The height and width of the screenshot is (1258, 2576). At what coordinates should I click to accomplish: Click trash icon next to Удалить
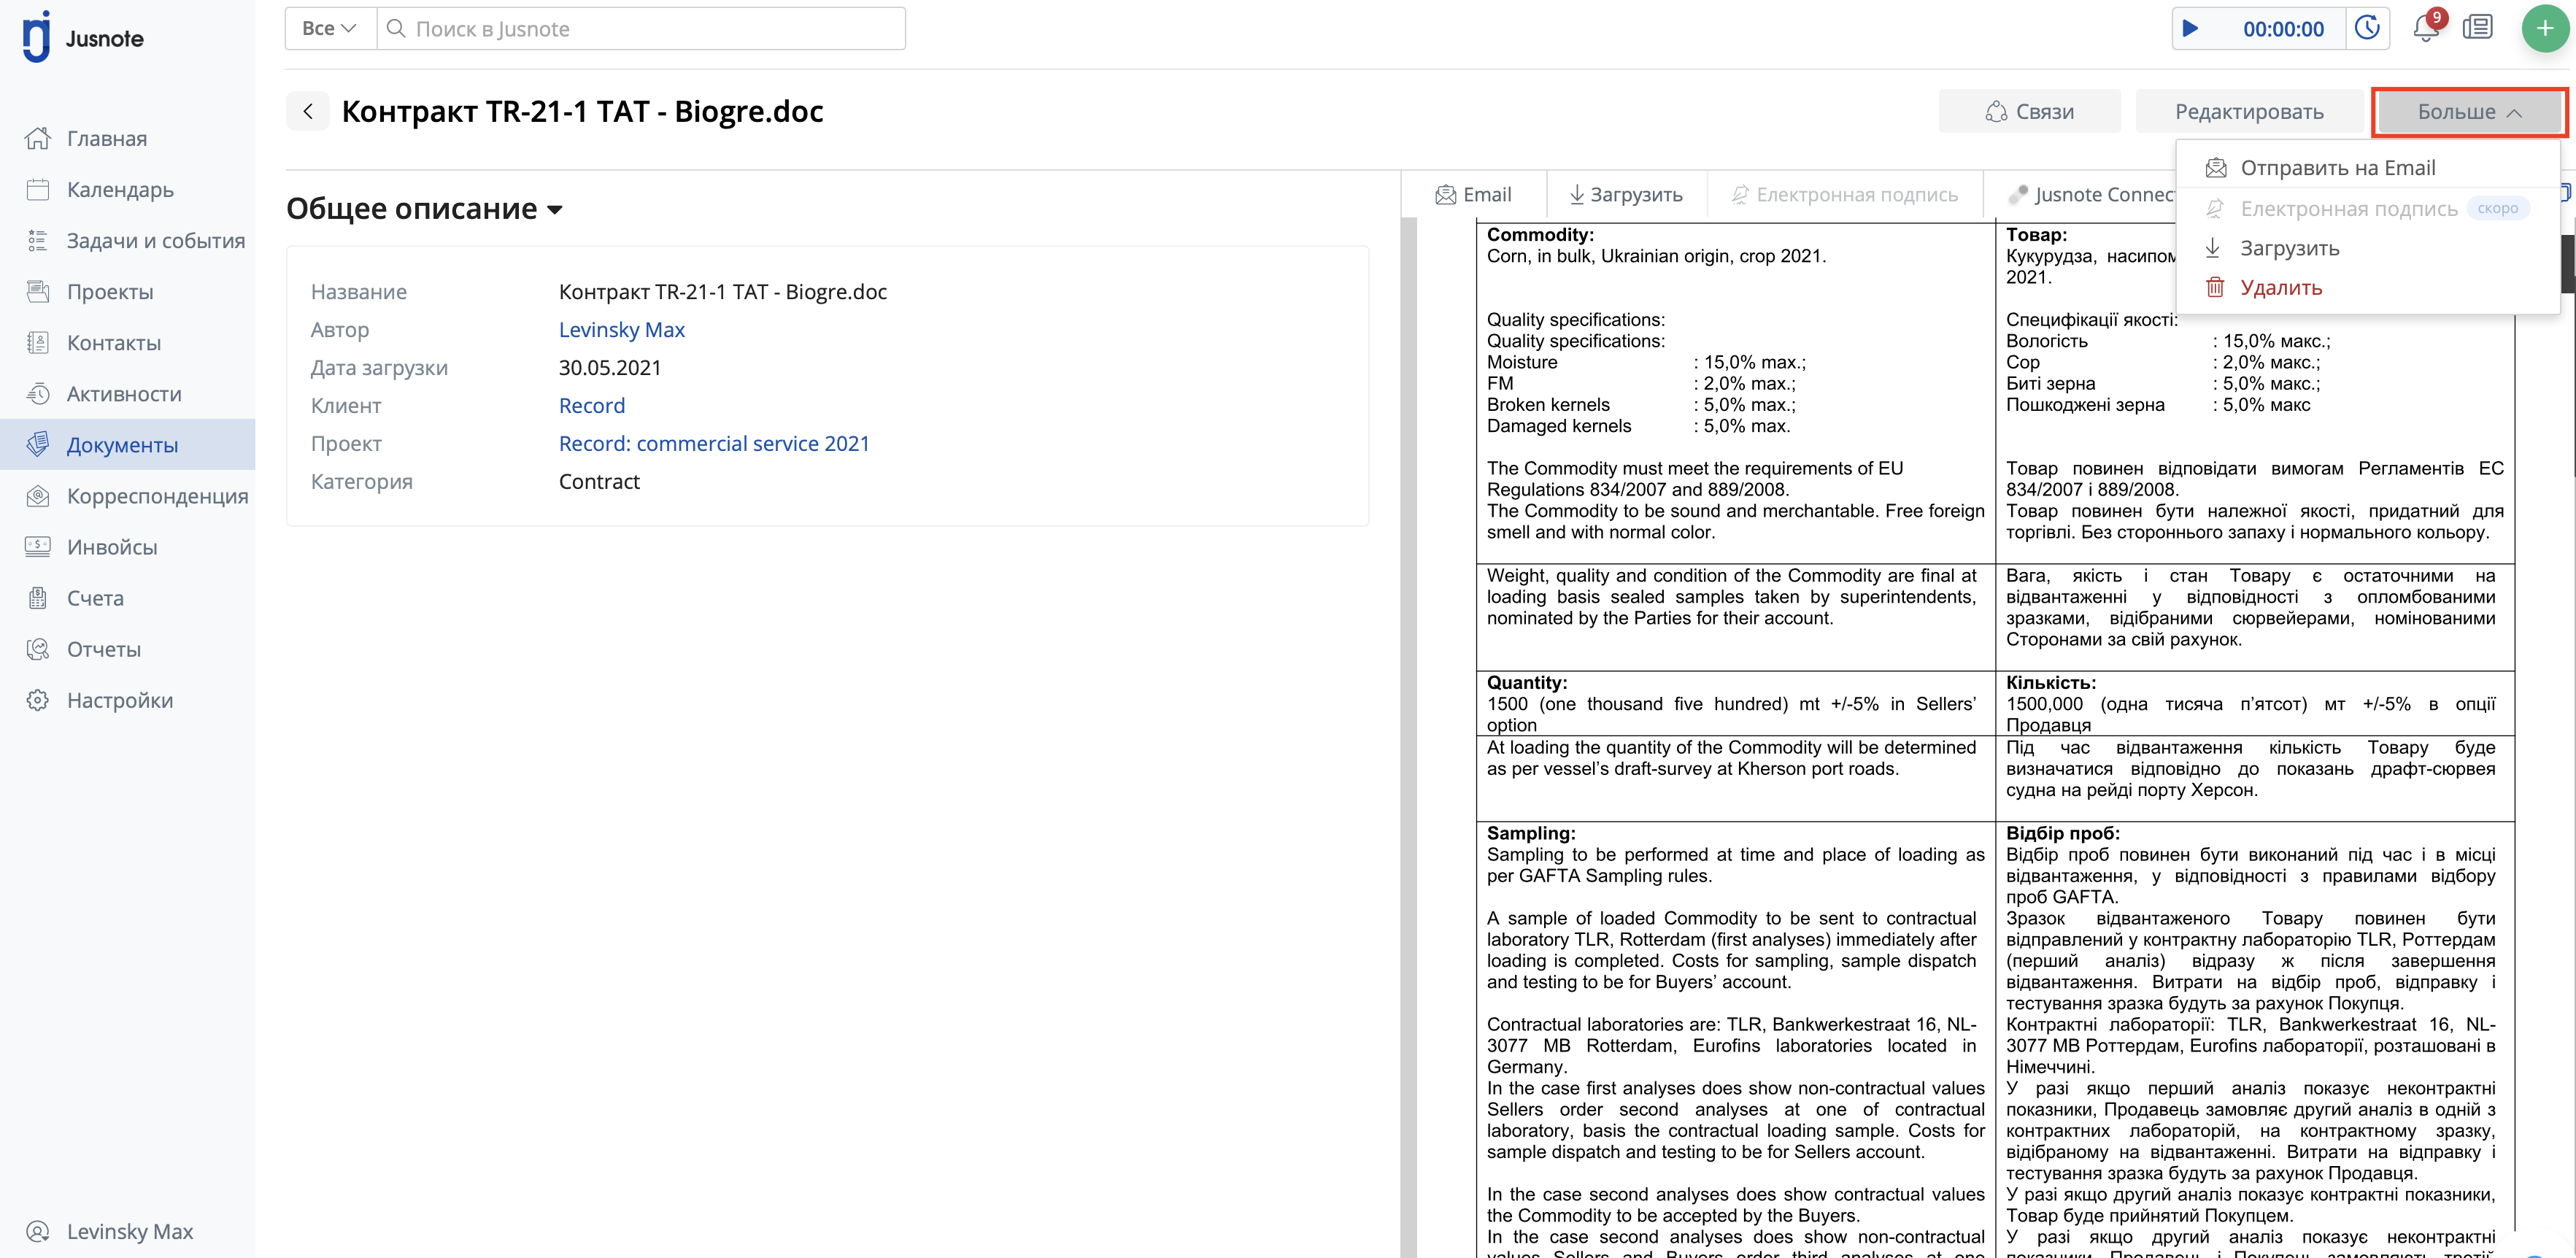coord(2215,287)
